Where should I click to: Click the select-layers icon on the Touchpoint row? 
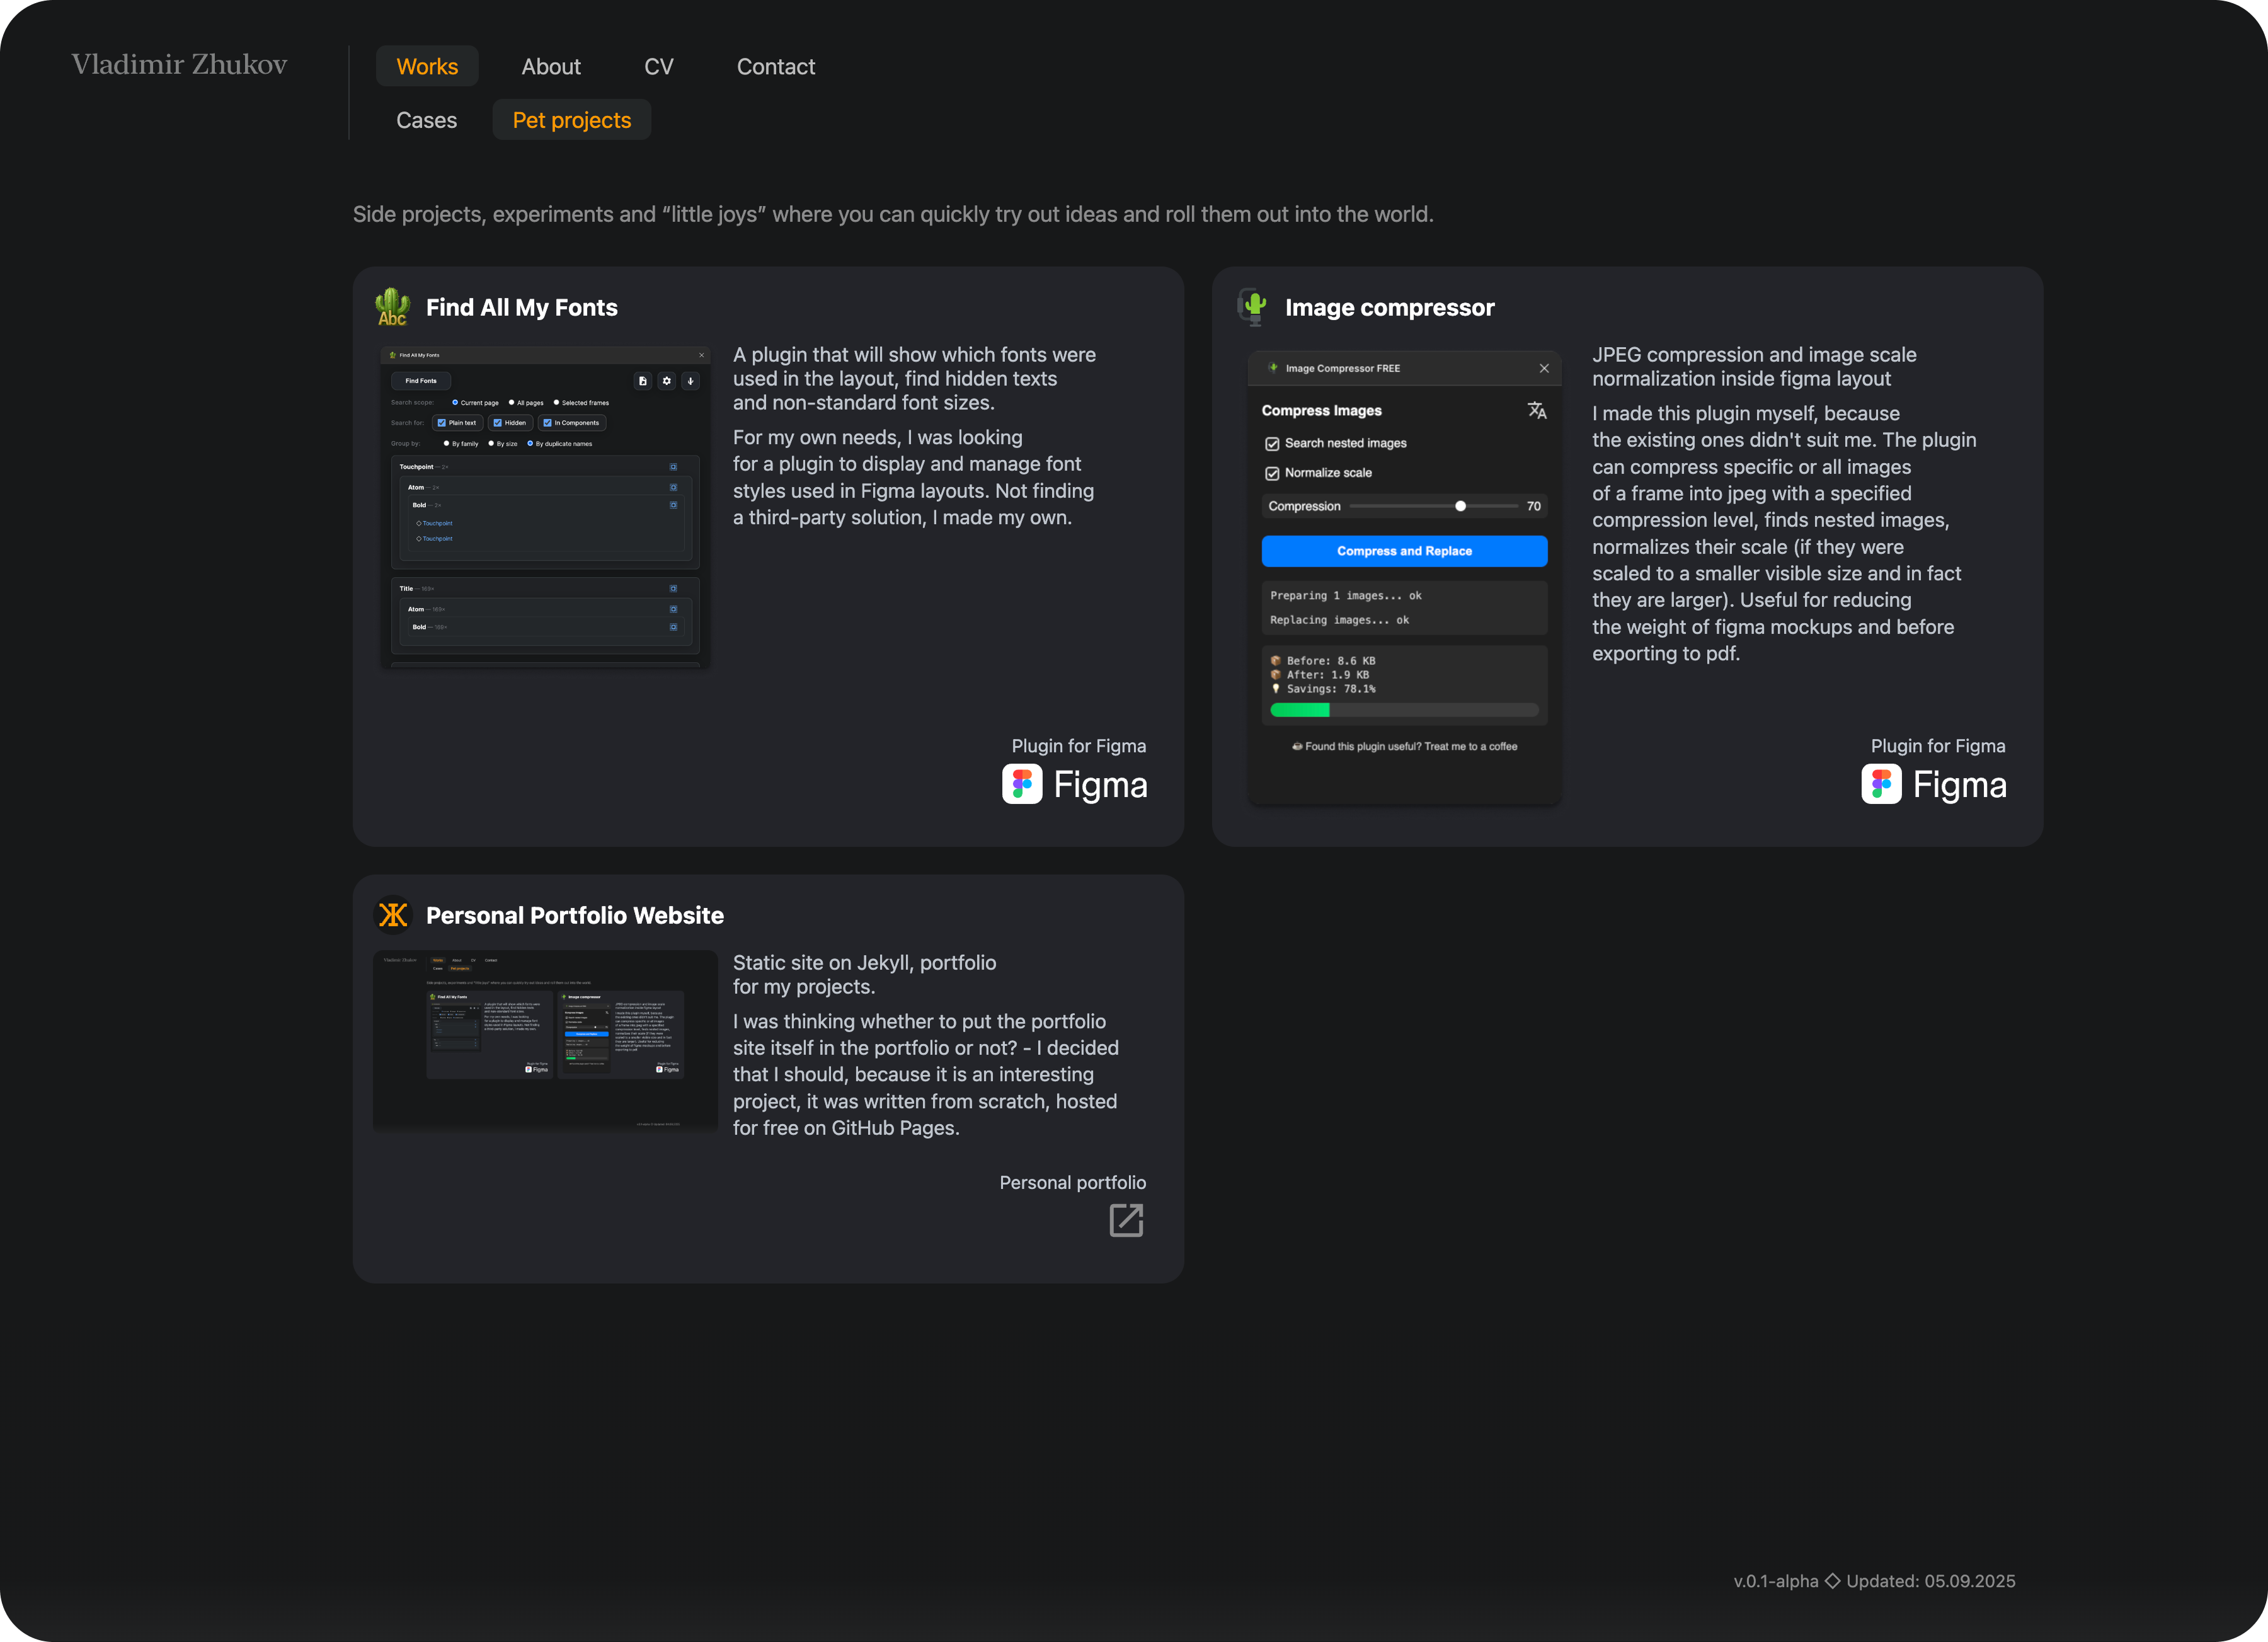[673, 467]
